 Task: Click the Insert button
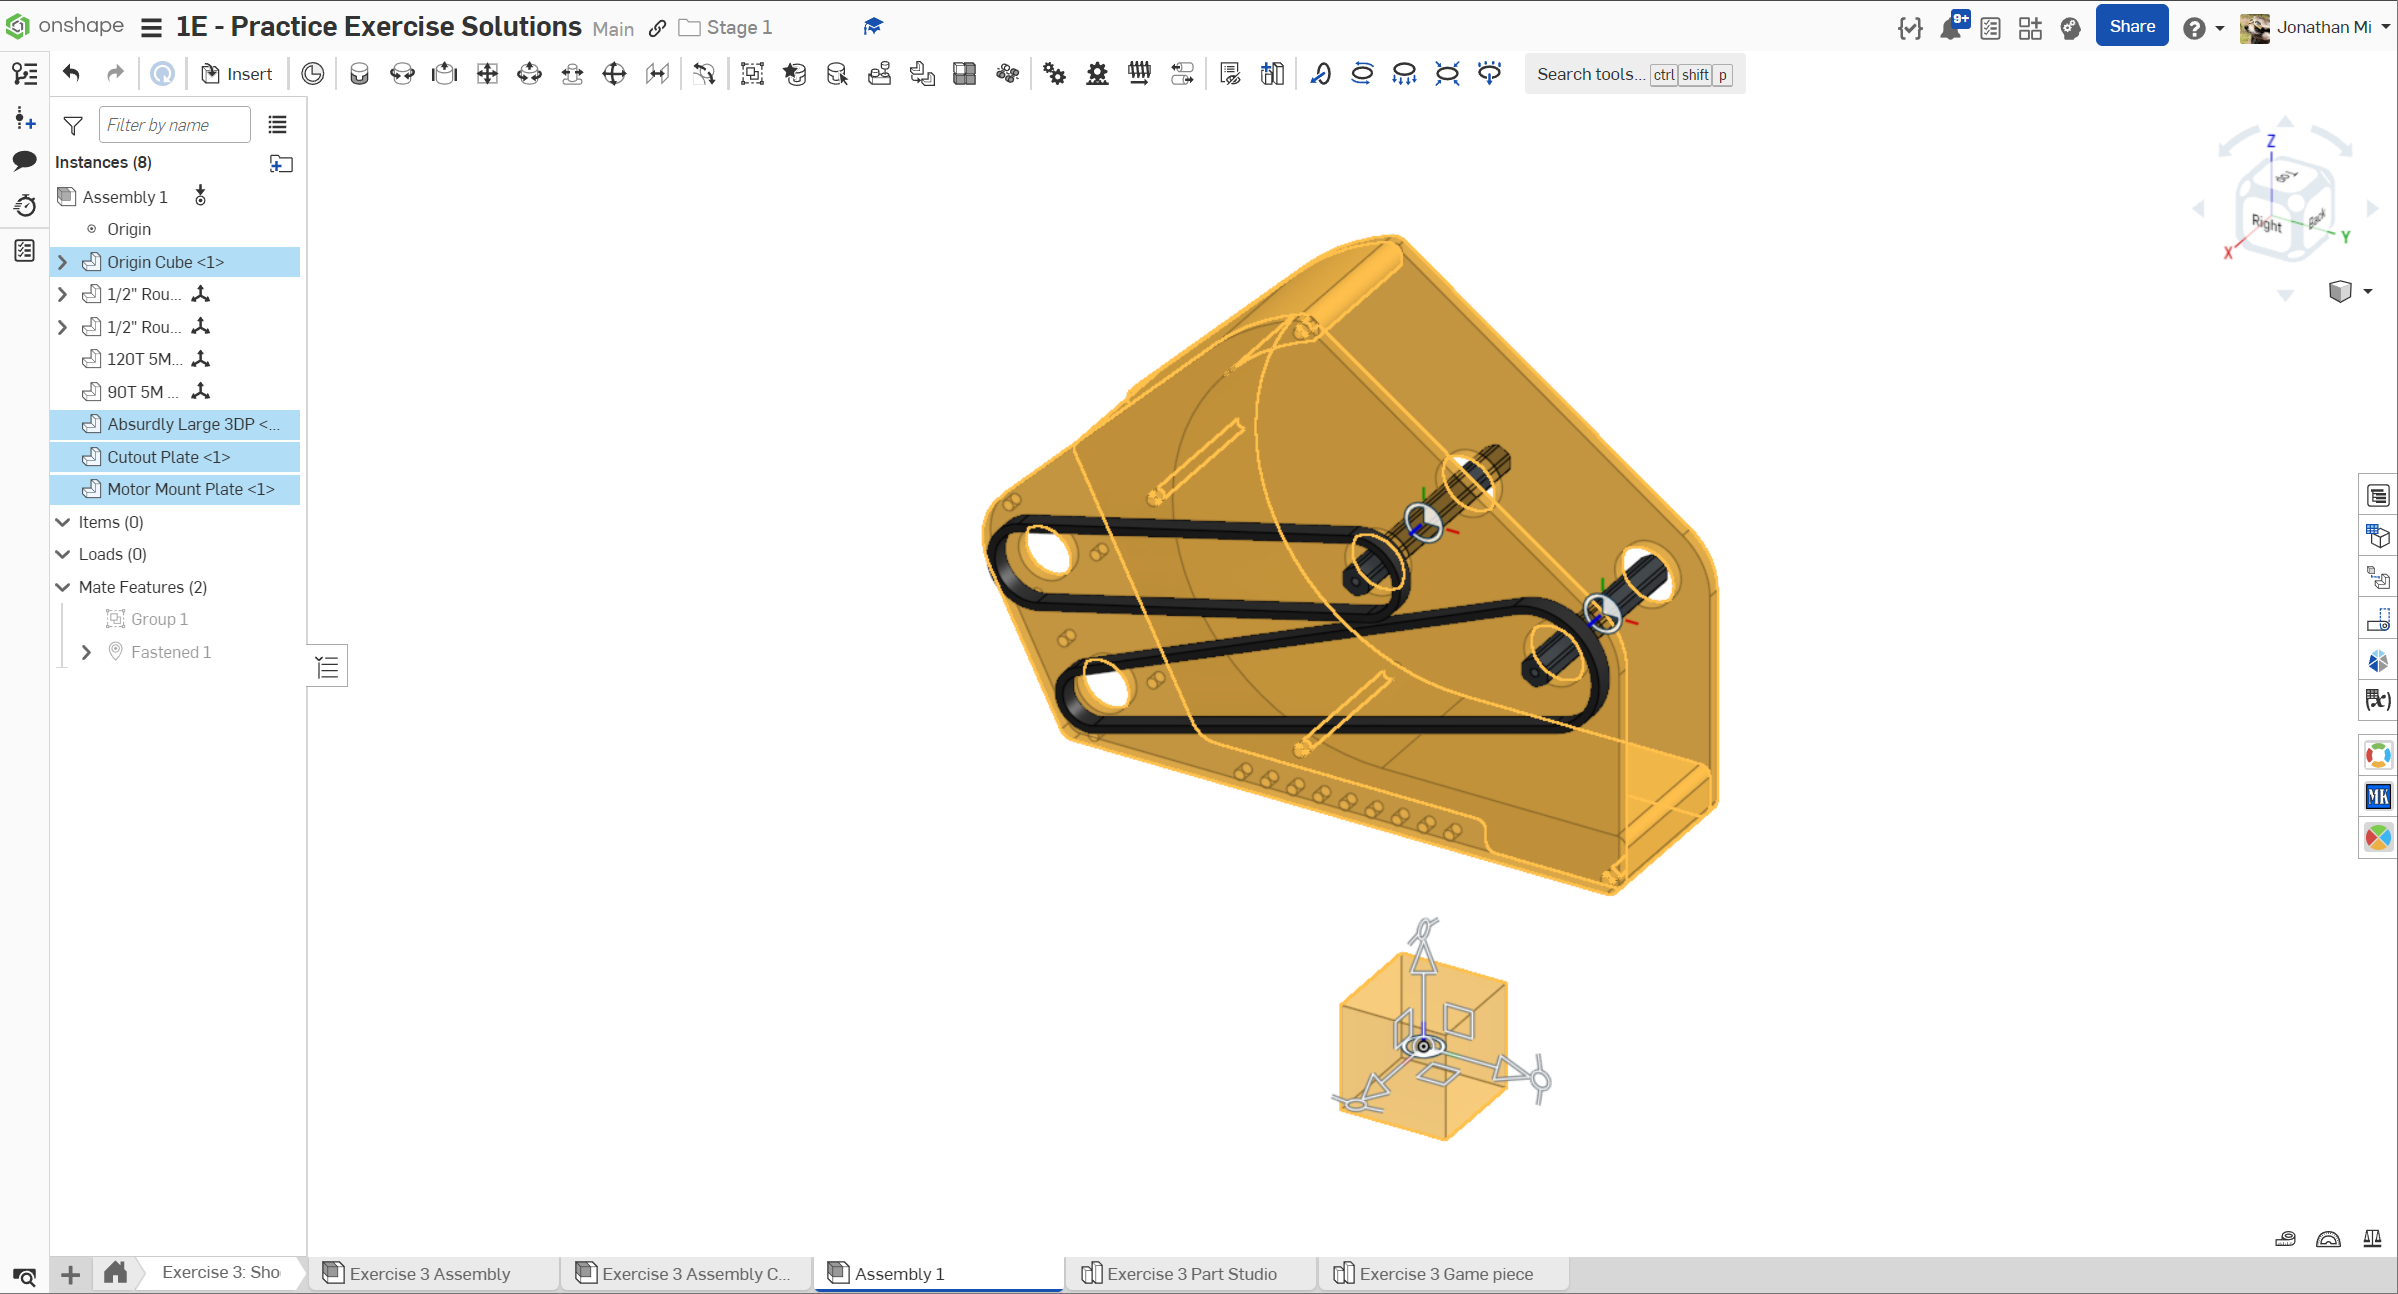coord(237,74)
